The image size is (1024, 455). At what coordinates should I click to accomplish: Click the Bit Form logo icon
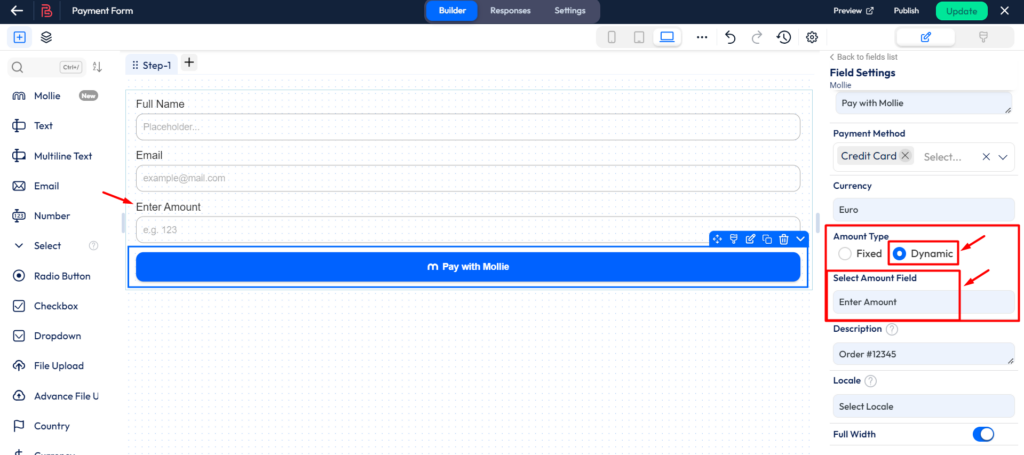pyautogui.click(x=46, y=10)
